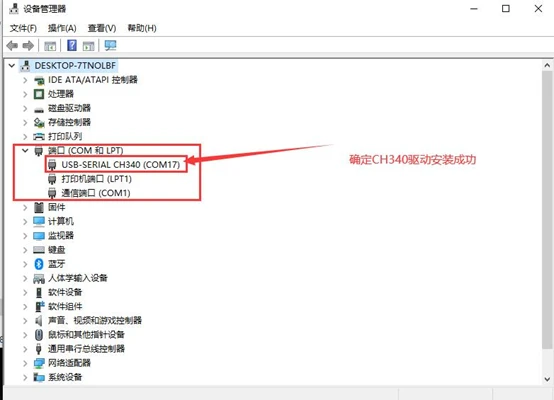The width and height of the screenshot is (554, 400).
Task: Click the scan hardware monitor icon
Action: click(110, 45)
